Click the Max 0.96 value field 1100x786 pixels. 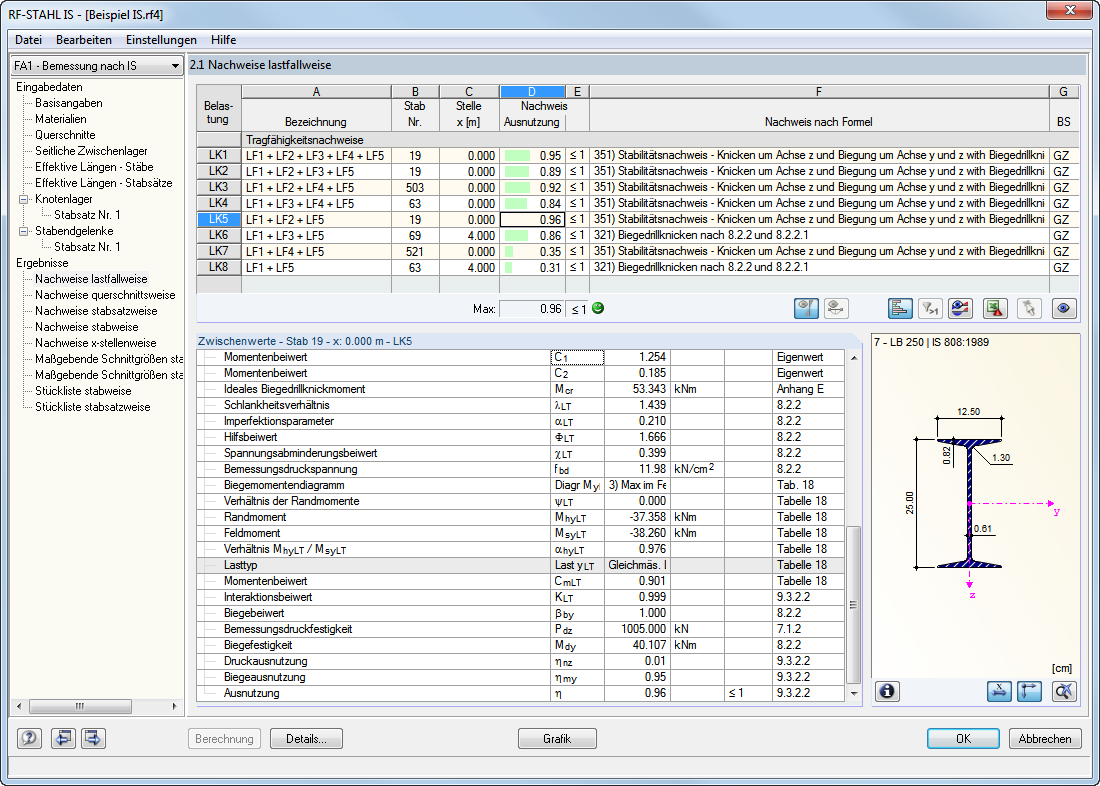pyautogui.click(x=531, y=309)
